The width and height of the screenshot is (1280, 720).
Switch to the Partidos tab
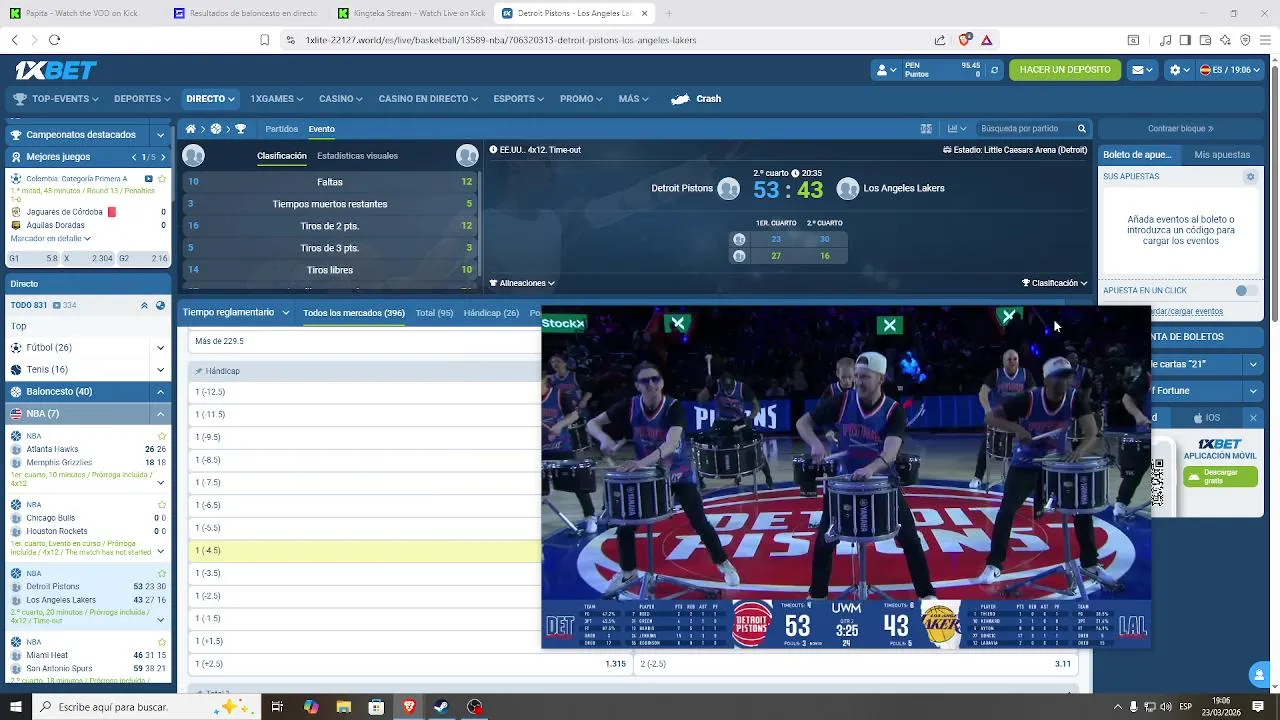point(281,129)
